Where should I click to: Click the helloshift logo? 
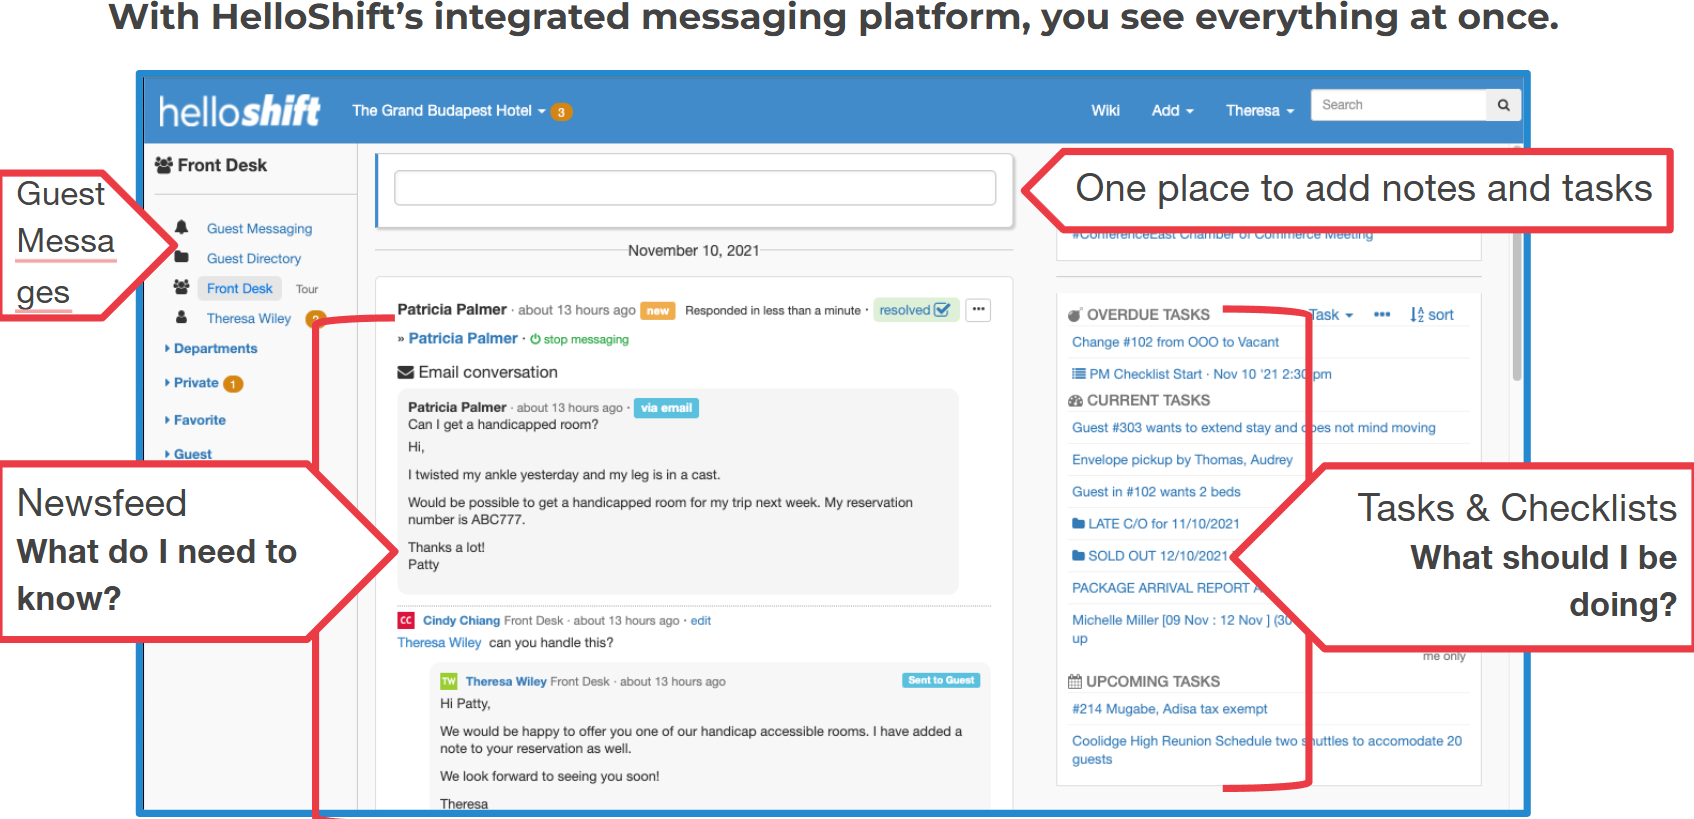coord(239,110)
